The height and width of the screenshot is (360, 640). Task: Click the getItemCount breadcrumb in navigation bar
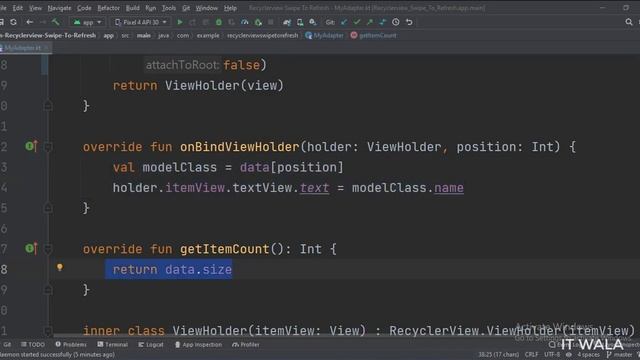[373, 36]
